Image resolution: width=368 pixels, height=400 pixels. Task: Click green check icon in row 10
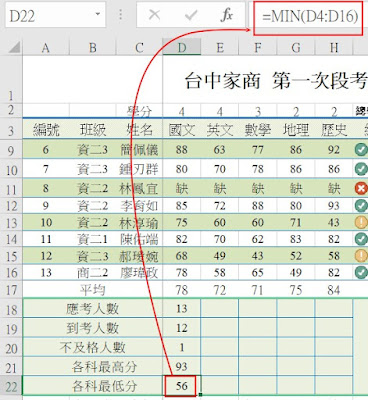pyautogui.click(x=361, y=169)
